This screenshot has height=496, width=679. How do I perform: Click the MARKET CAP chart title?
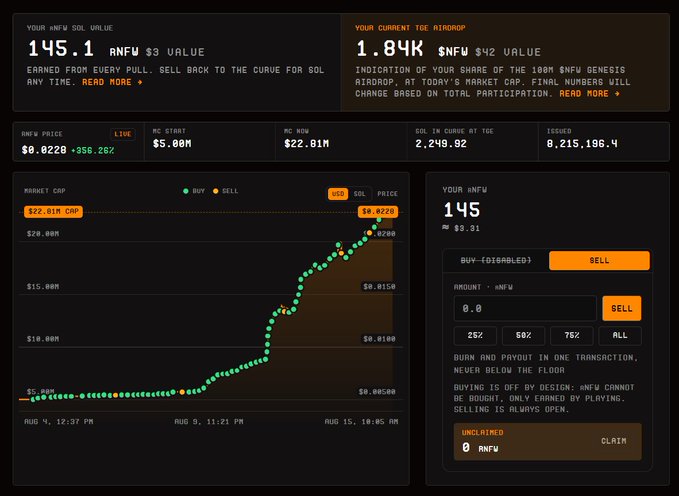point(45,191)
